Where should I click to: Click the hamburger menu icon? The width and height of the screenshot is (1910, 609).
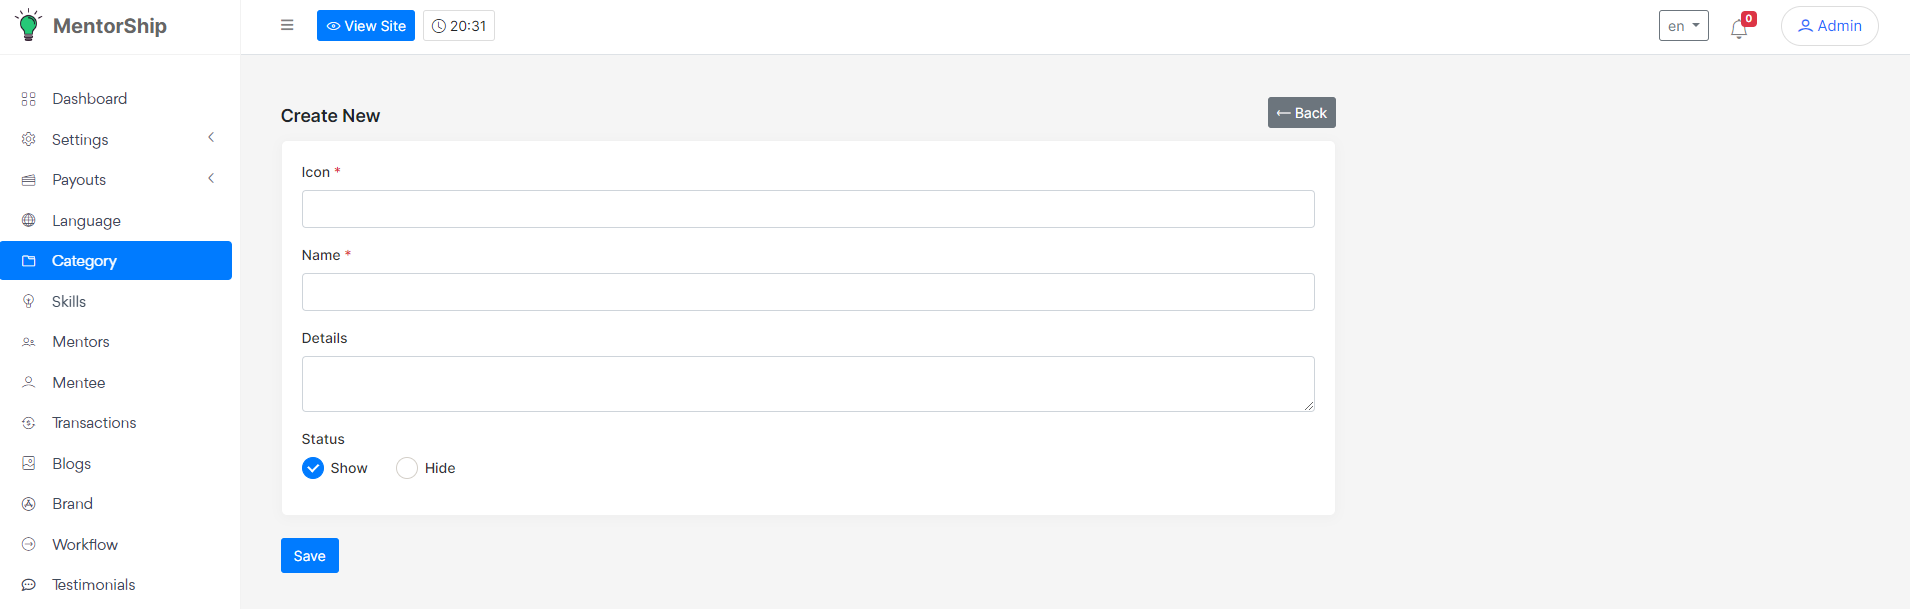point(287,25)
